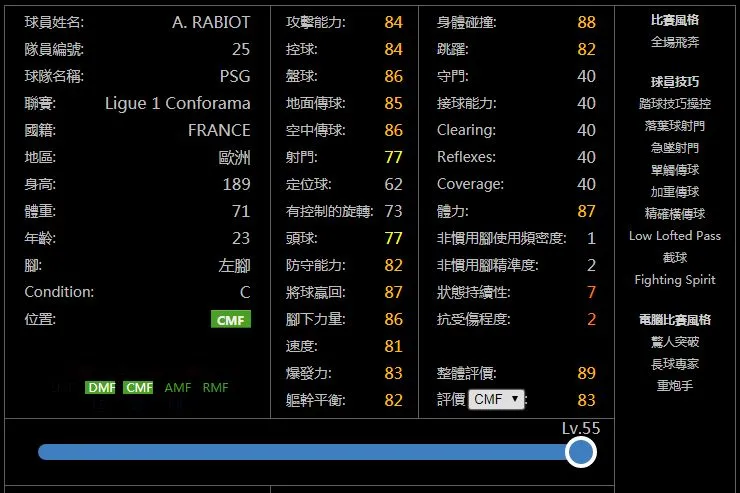This screenshot has width=740, height=493.
Task: Click the height value 189
Action: click(x=236, y=184)
